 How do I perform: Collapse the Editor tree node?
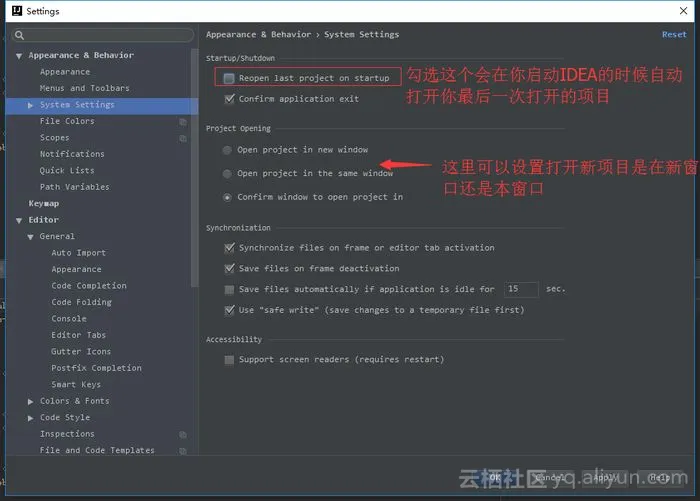[x=19, y=221]
